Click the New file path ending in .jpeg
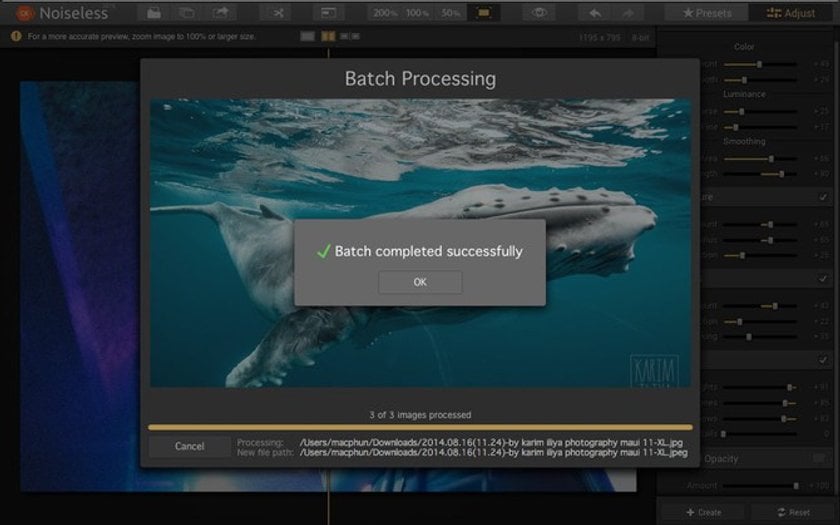The width and height of the screenshot is (840, 525). tap(493, 453)
